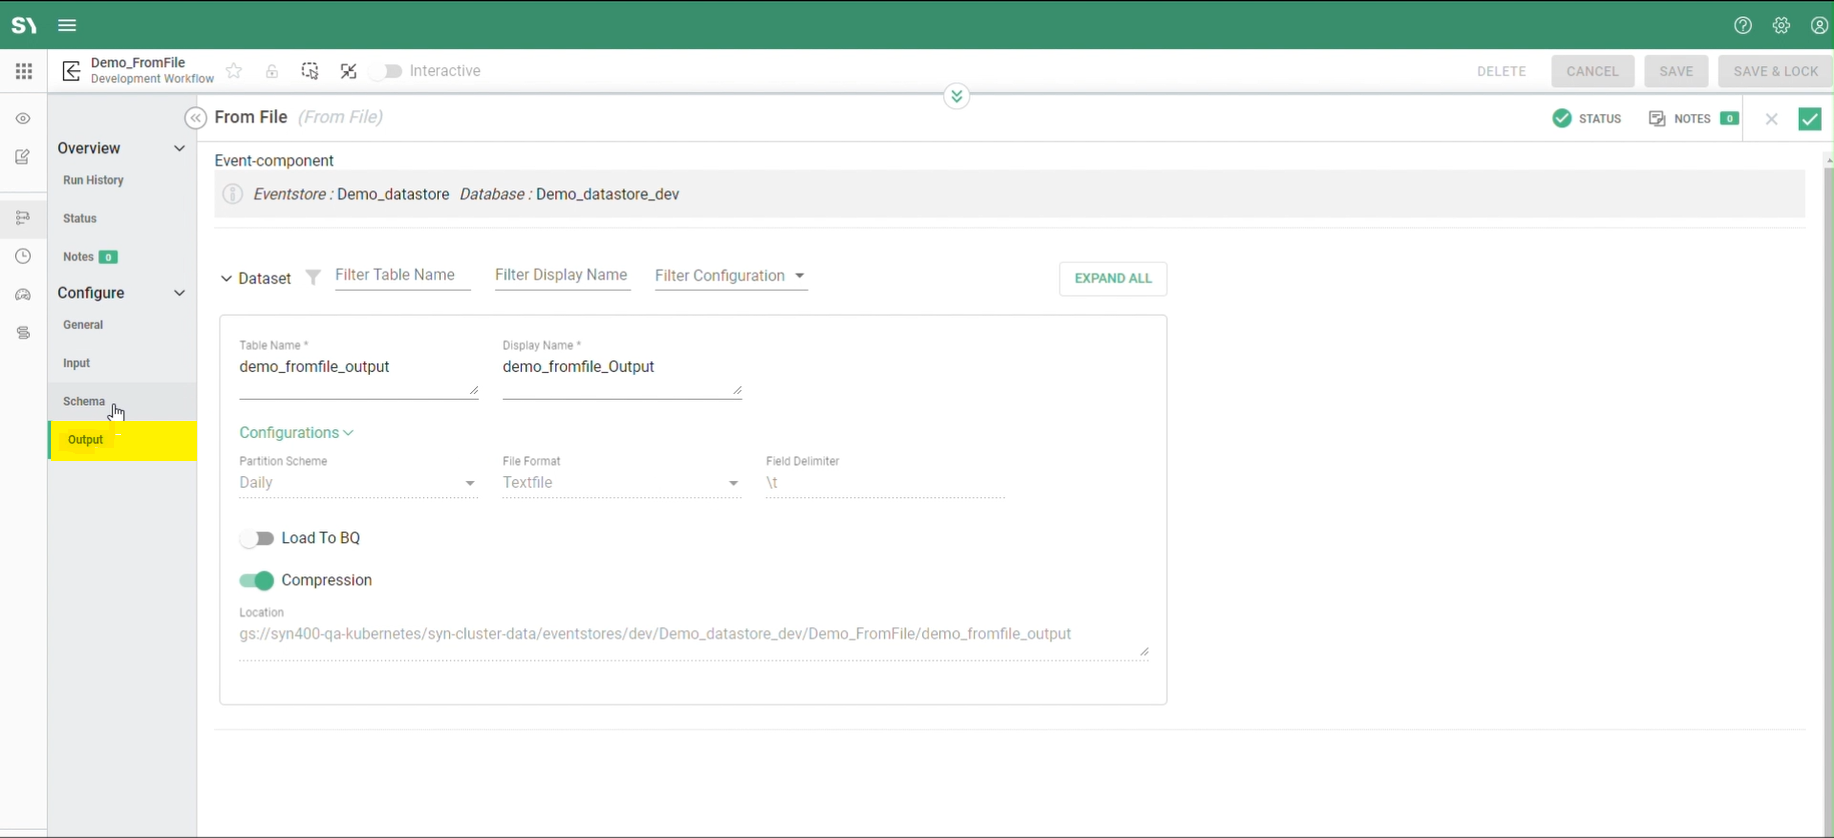
Task: Click the apps grid icon
Action: [x=24, y=71]
